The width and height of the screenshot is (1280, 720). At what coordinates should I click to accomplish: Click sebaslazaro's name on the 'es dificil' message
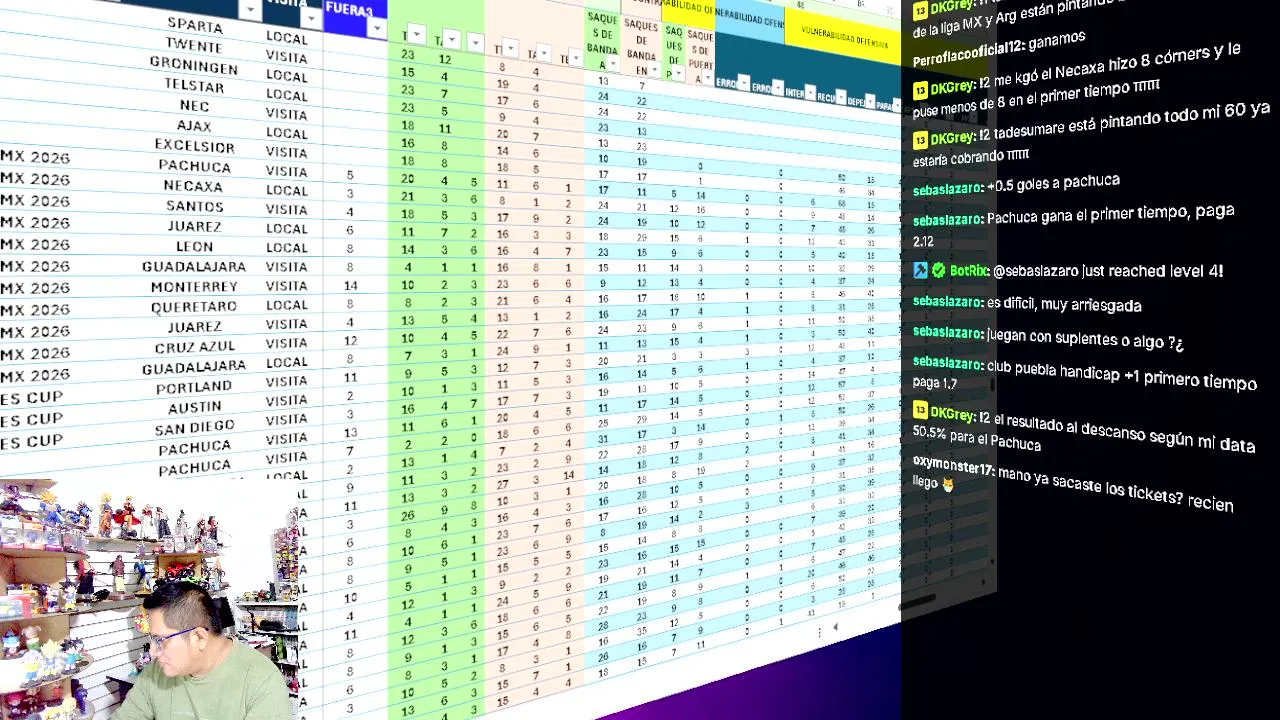pyautogui.click(x=947, y=301)
